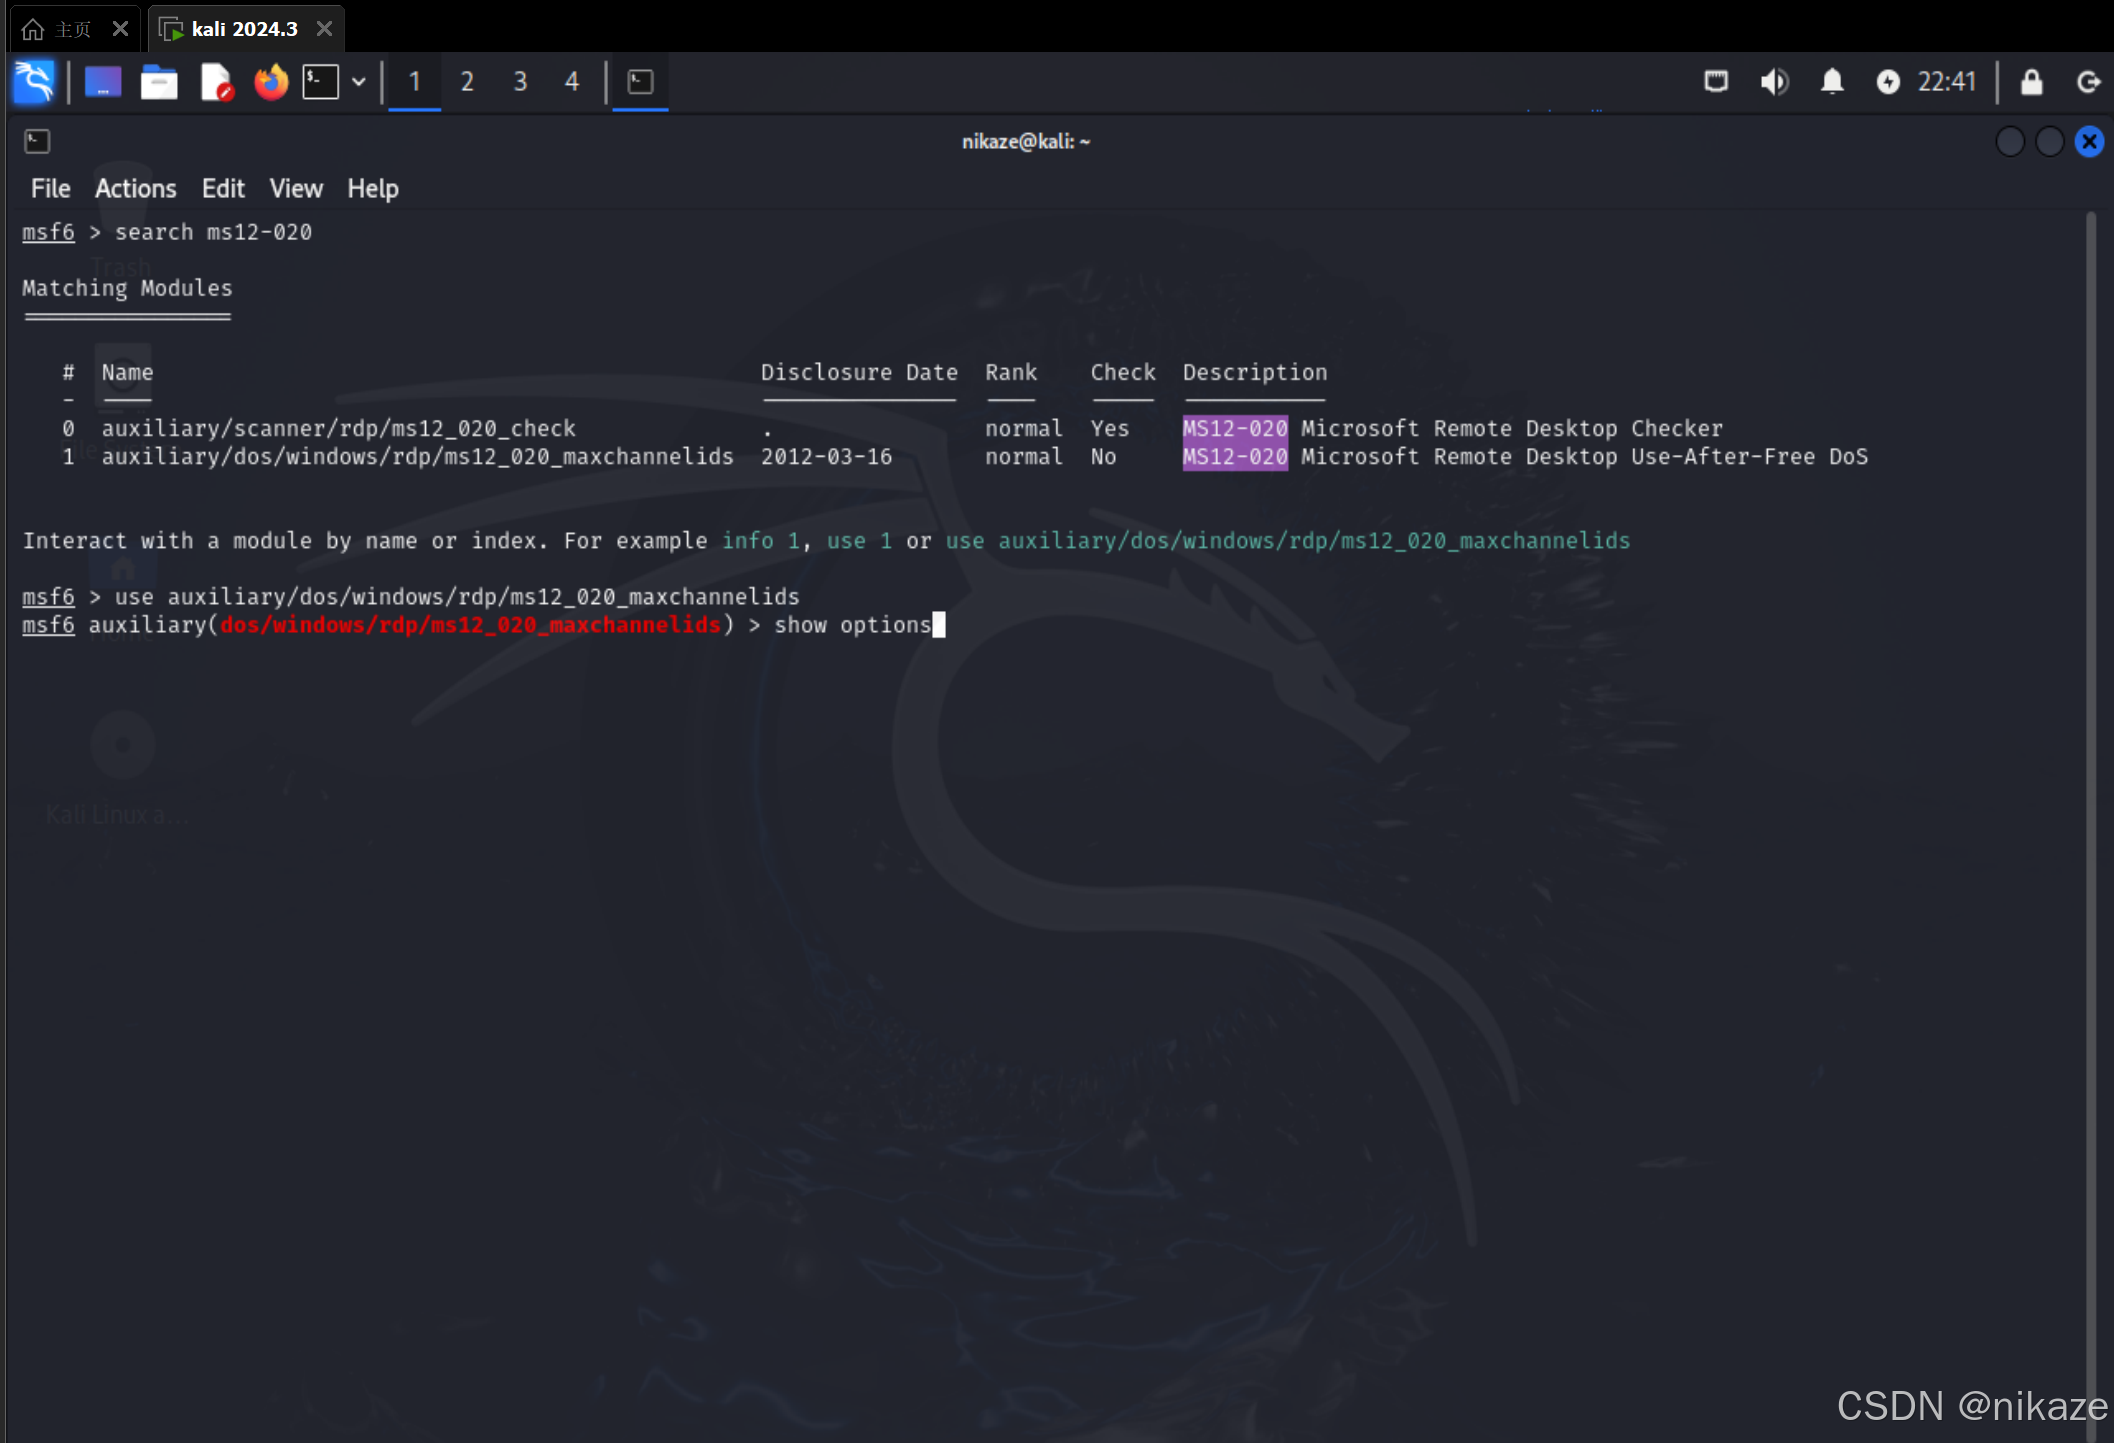Image resolution: width=2114 pixels, height=1443 pixels.
Task: Click the Show Desktop panel icon
Action: (103, 82)
